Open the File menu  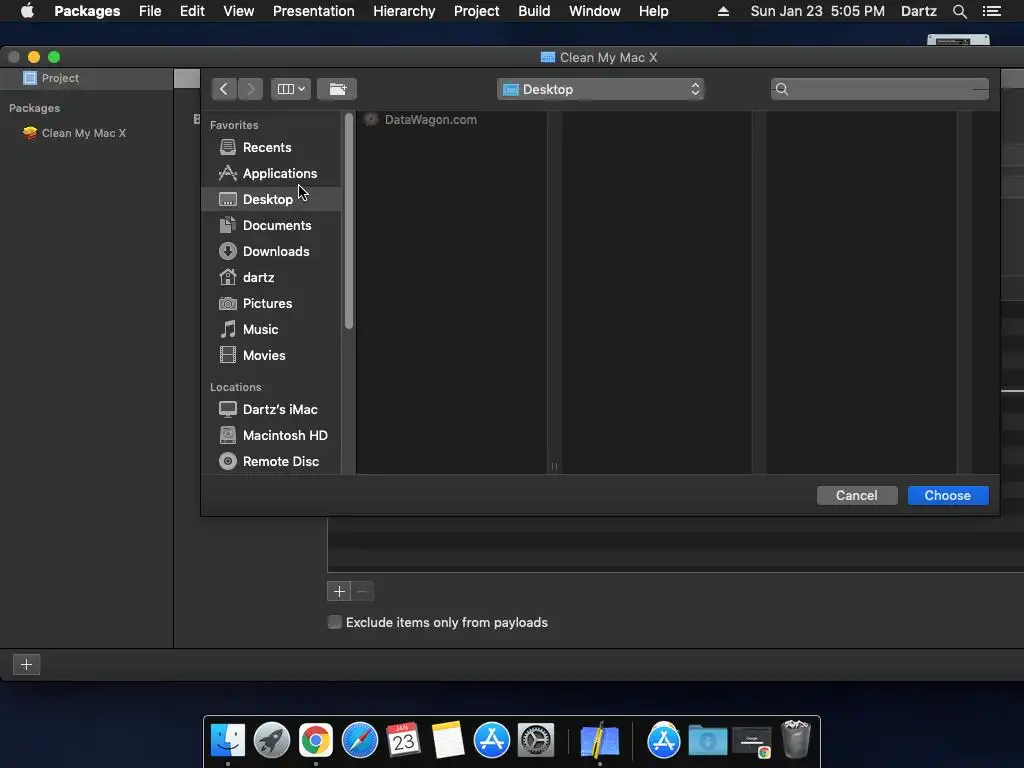point(150,11)
